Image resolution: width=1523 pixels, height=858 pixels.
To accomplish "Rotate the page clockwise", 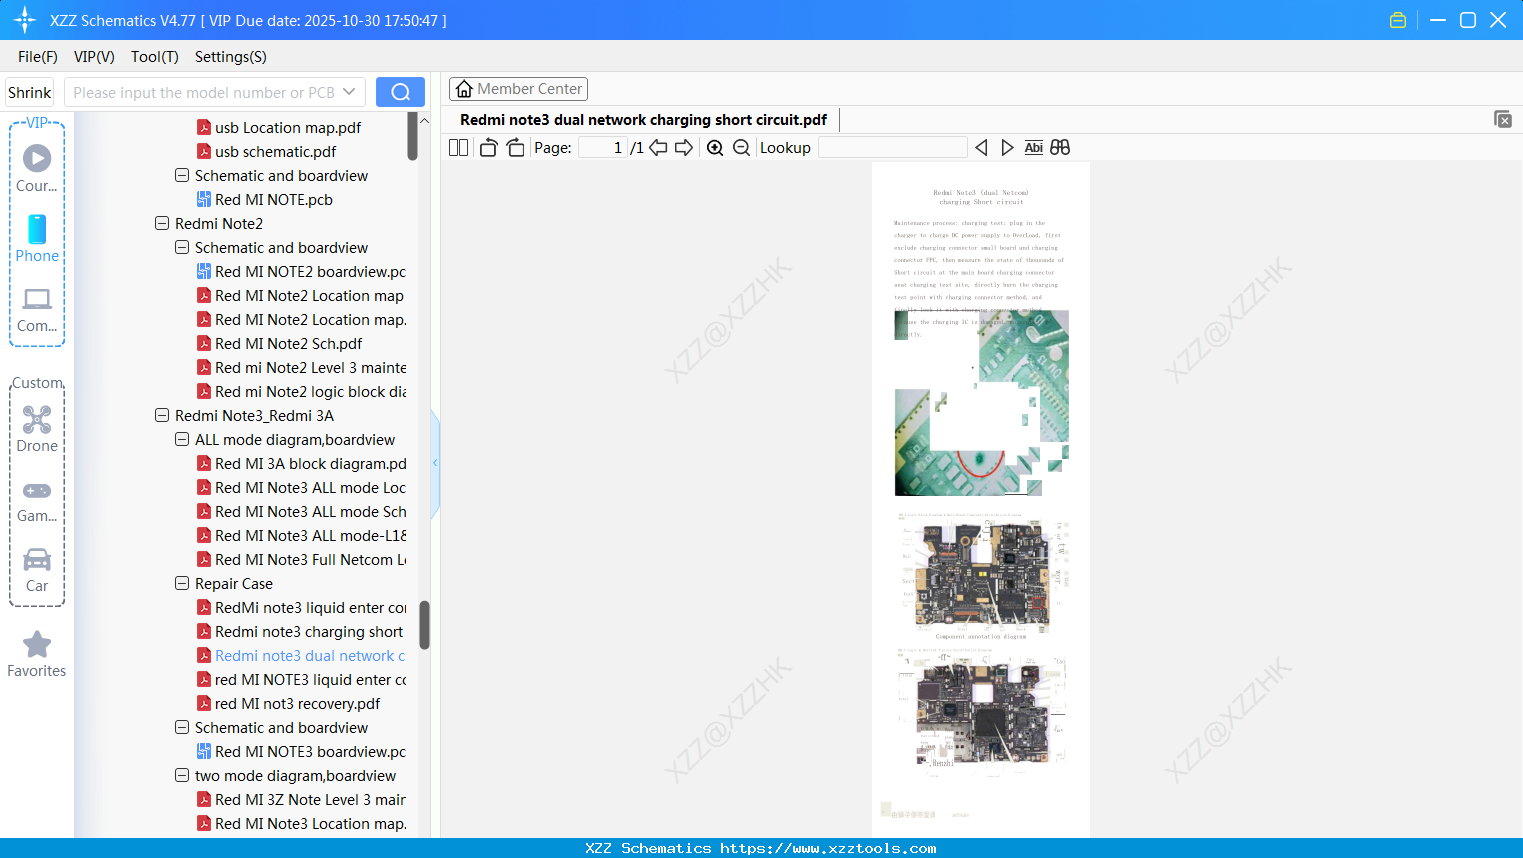I will [x=515, y=148].
